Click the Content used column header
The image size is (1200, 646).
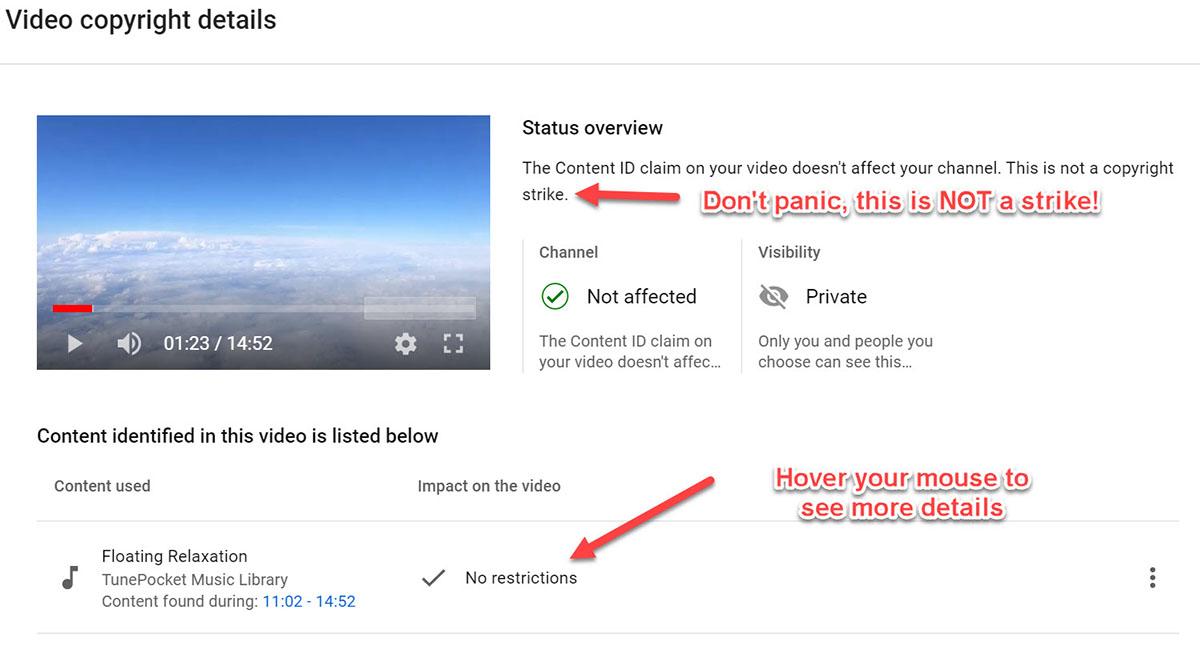(102, 486)
